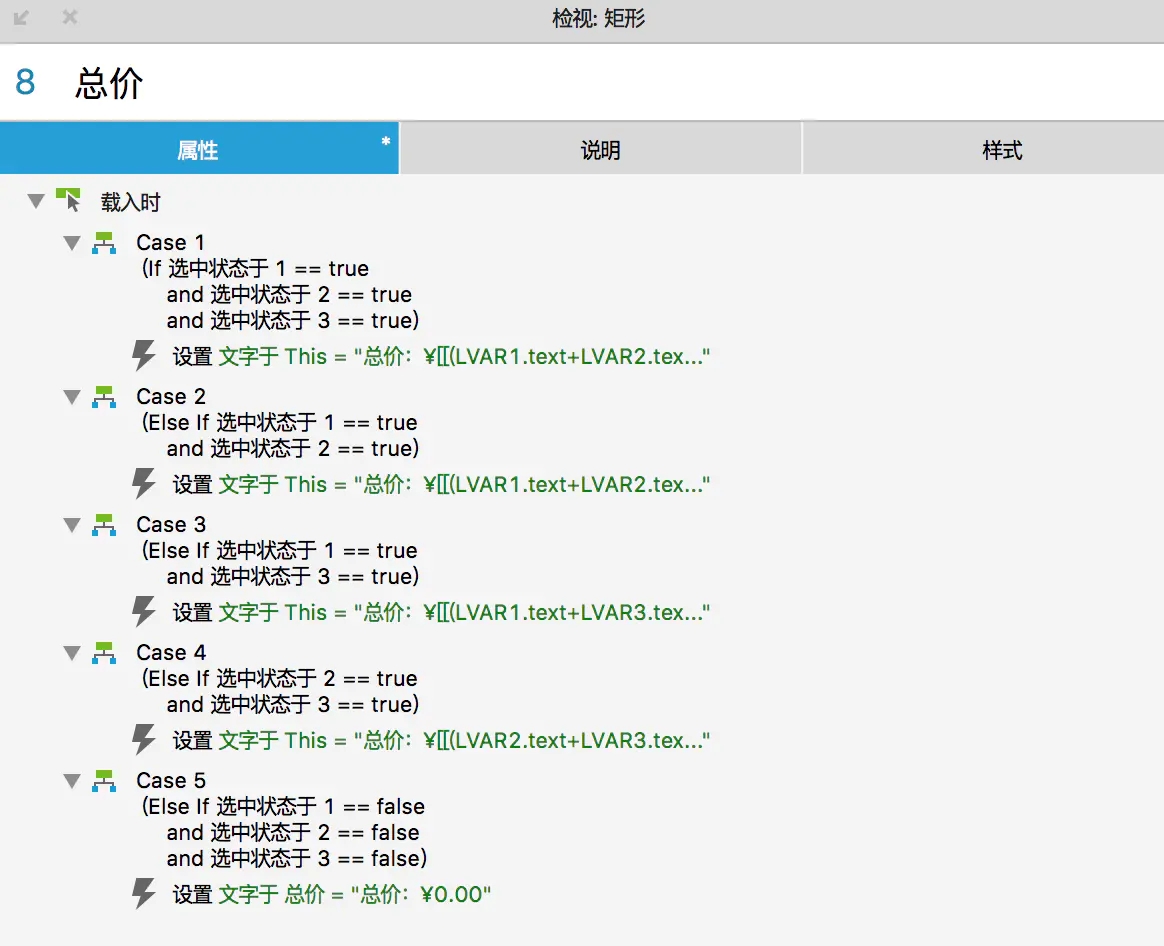
Task: Select the 属性 tab
Action: click(x=198, y=147)
